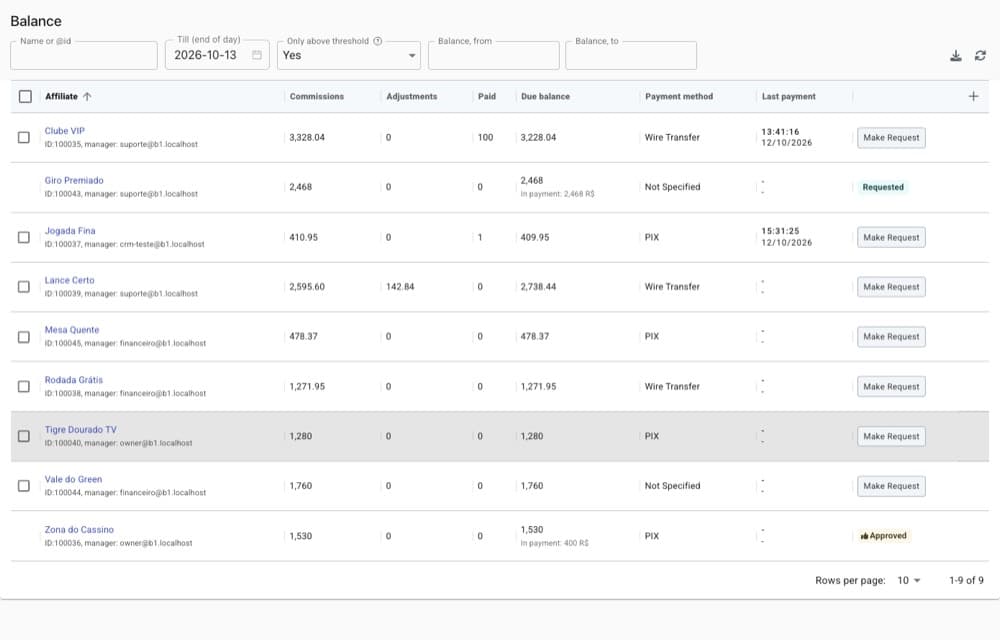Screen dimensions: 1000x640
Task: Sort by the Due balance column
Action: 545,96
